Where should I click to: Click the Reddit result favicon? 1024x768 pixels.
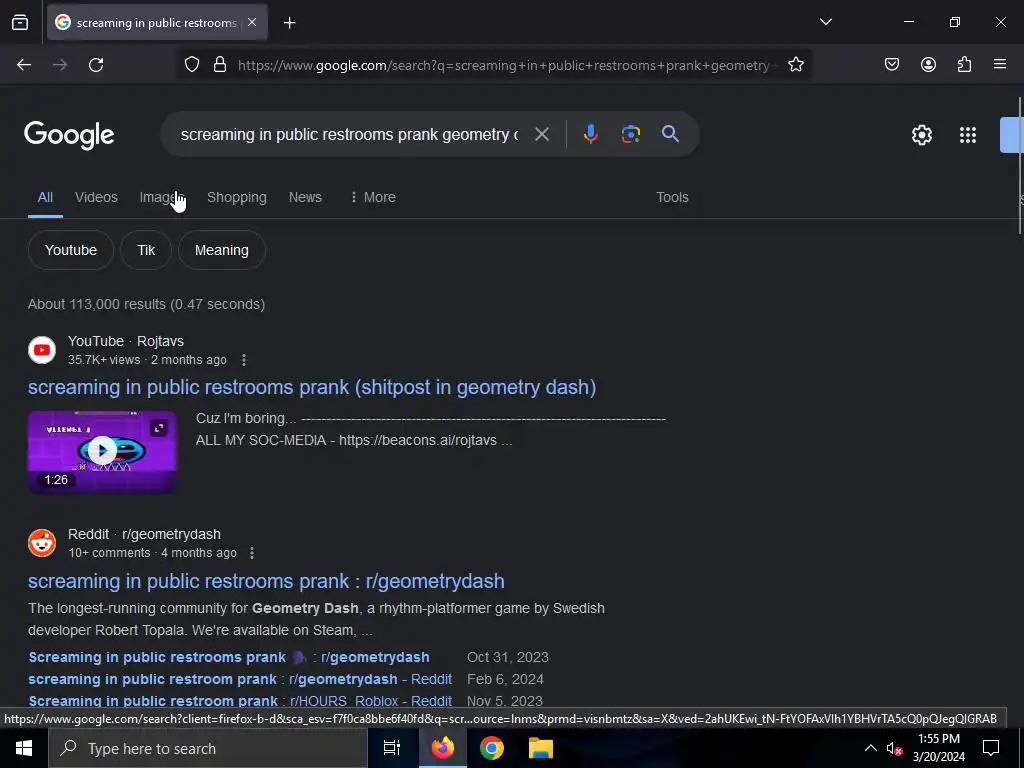pyautogui.click(x=42, y=543)
